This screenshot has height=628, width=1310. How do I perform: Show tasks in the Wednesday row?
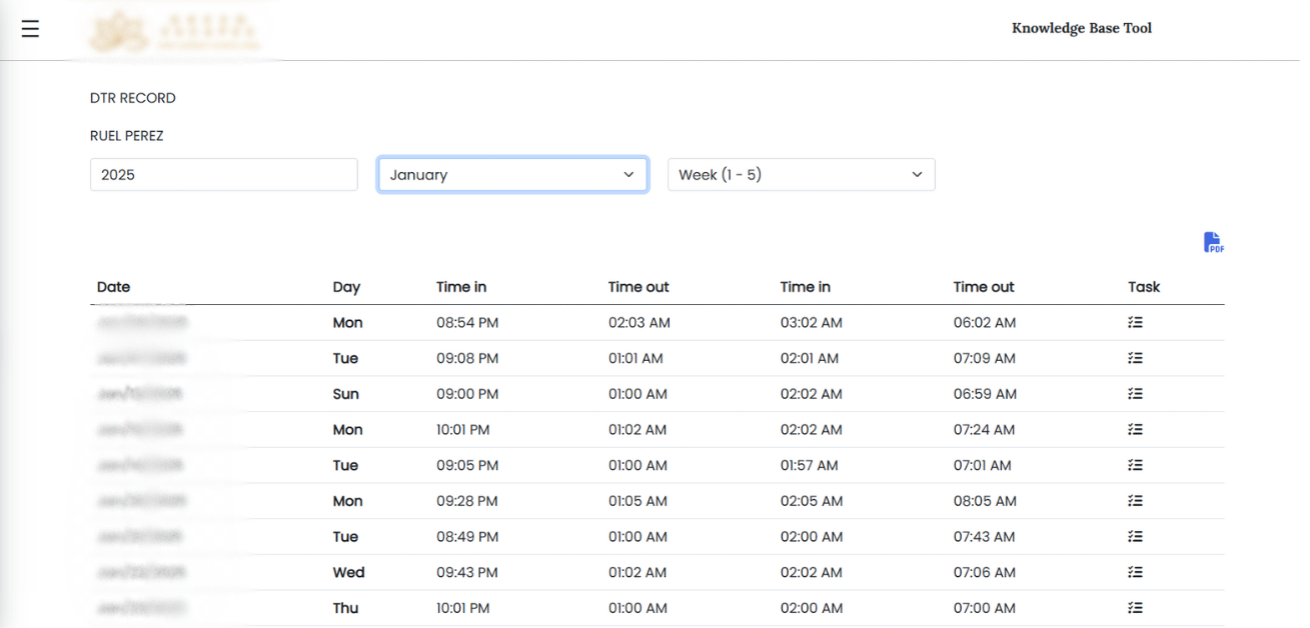tap(1135, 573)
